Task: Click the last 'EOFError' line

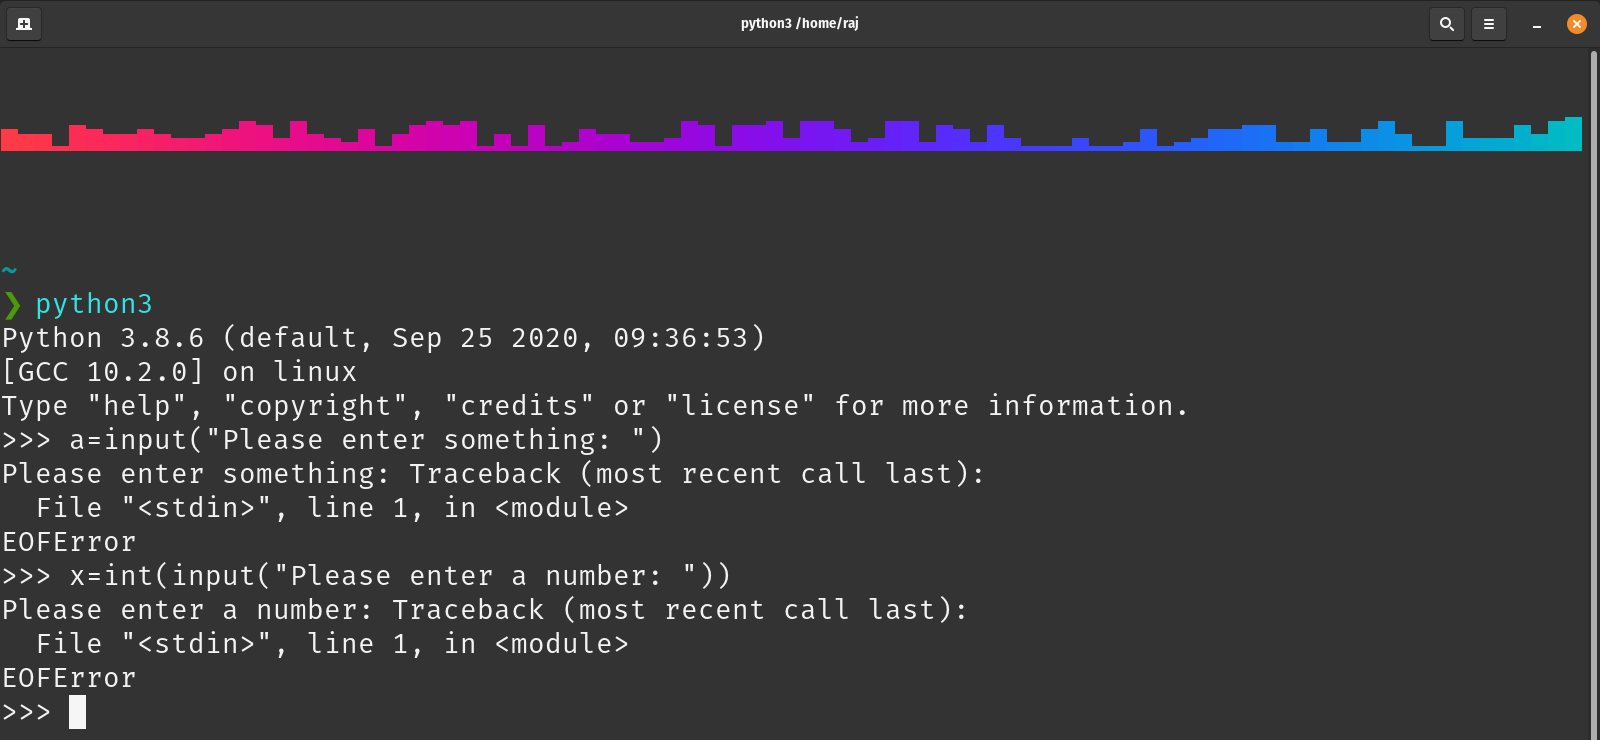Action: pyautogui.click(x=69, y=678)
